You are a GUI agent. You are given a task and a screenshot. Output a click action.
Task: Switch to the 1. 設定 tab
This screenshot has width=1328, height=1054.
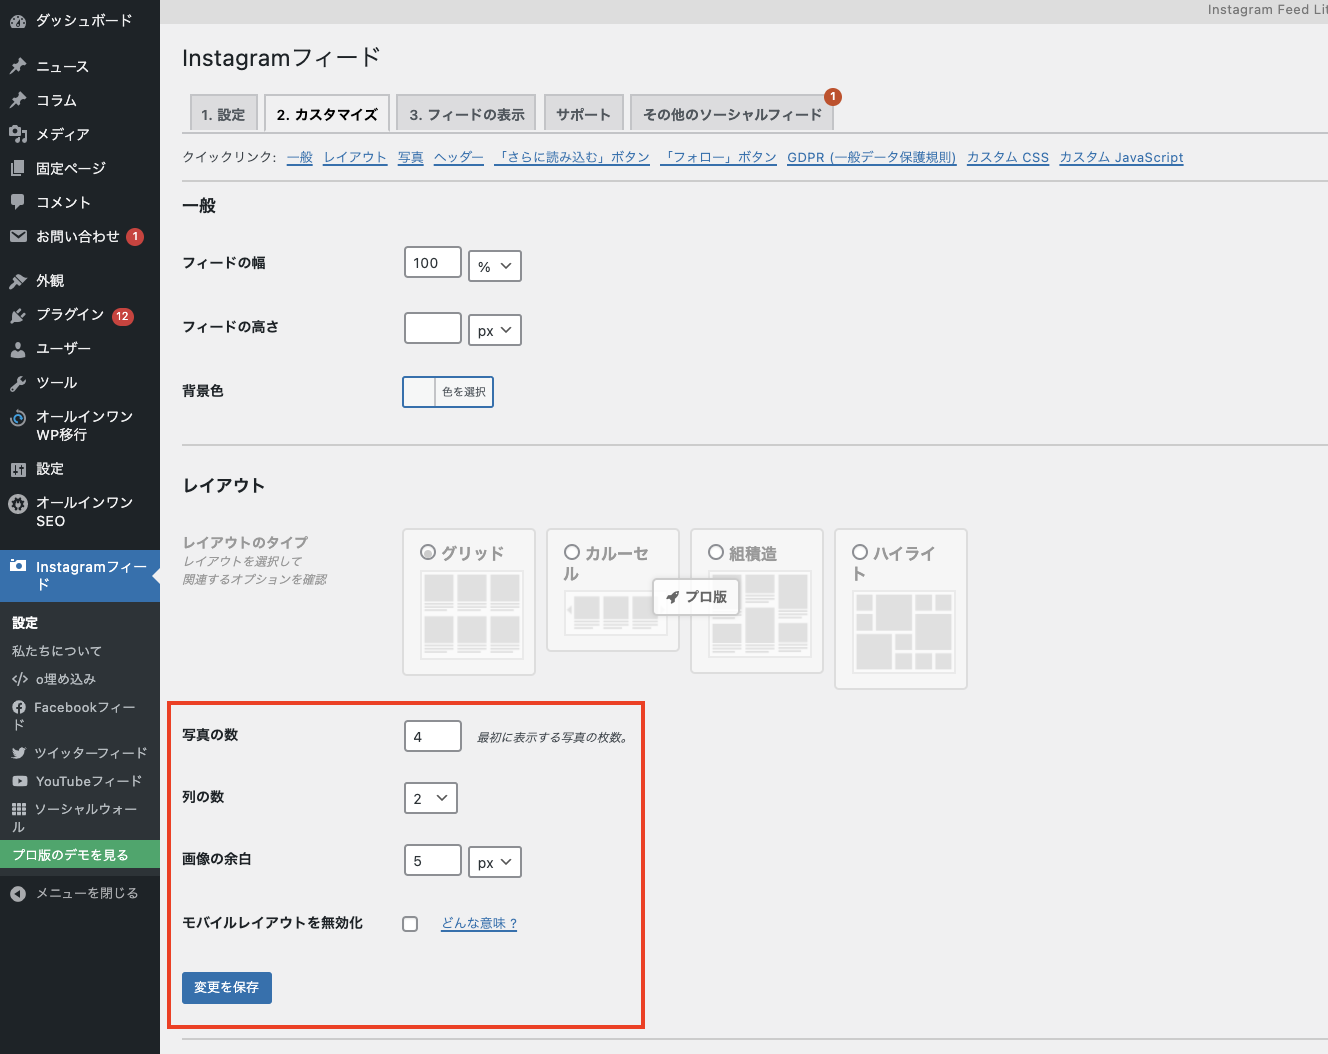point(224,114)
